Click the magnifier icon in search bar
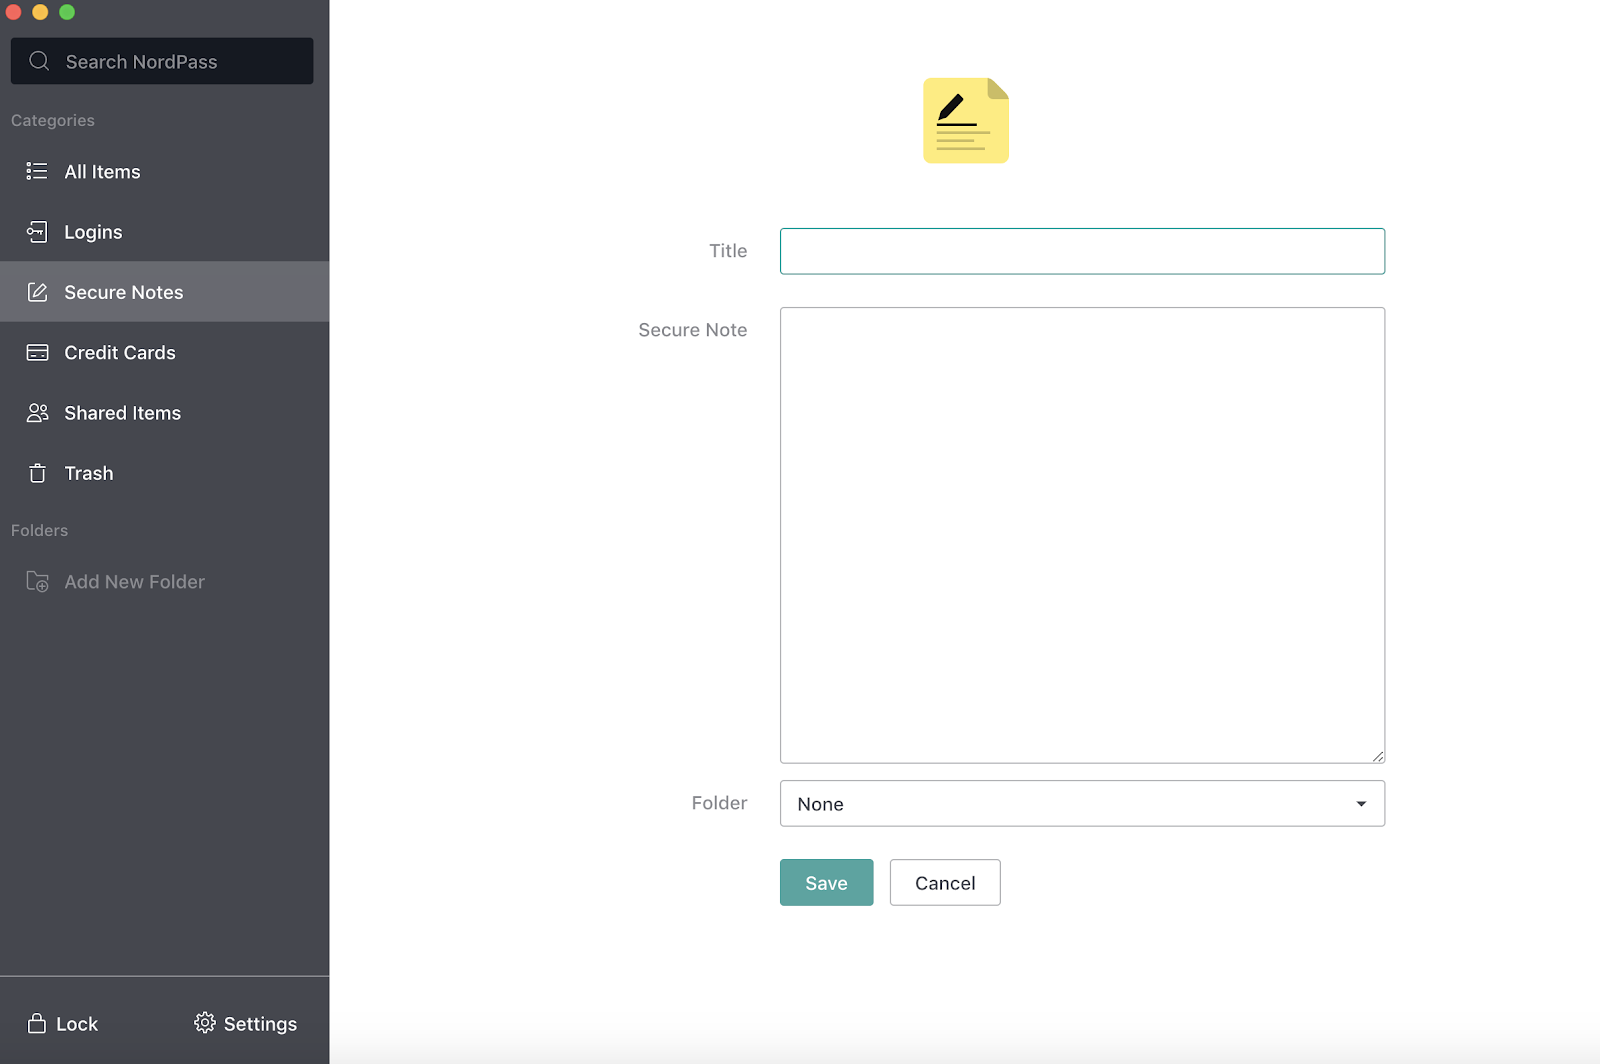Viewport: 1600px width, 1064px height. point(39,61)
